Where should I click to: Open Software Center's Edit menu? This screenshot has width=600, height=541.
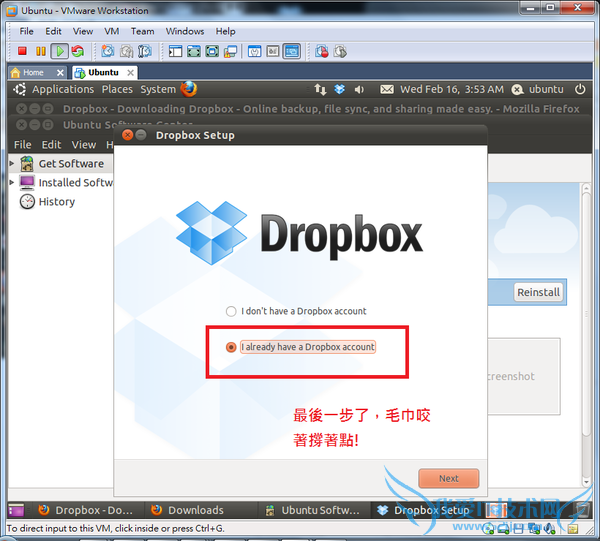(x=51, y=145)
